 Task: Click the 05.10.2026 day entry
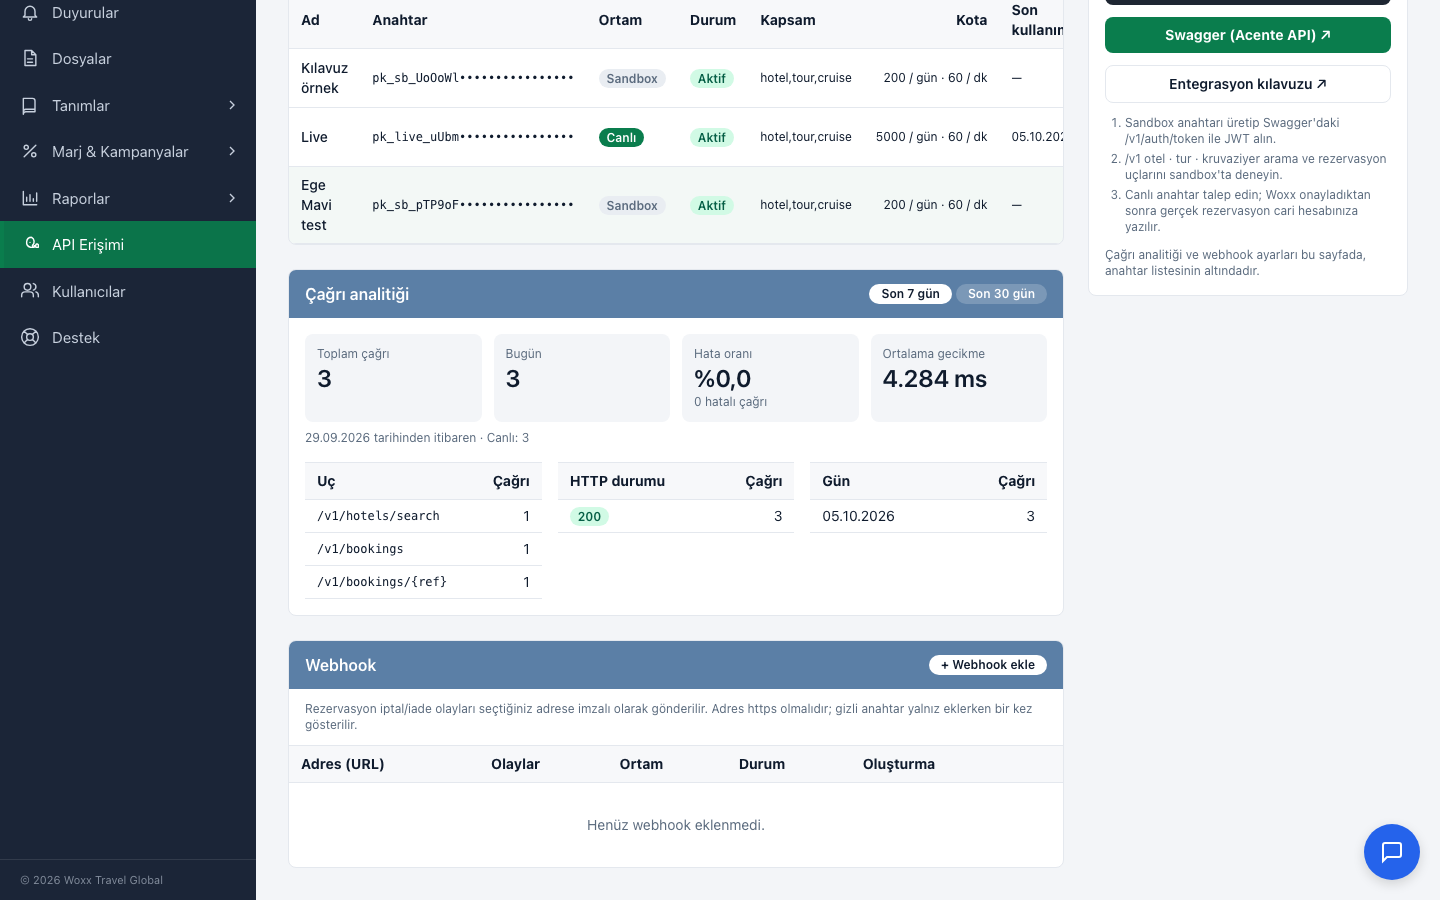point(858,516)
